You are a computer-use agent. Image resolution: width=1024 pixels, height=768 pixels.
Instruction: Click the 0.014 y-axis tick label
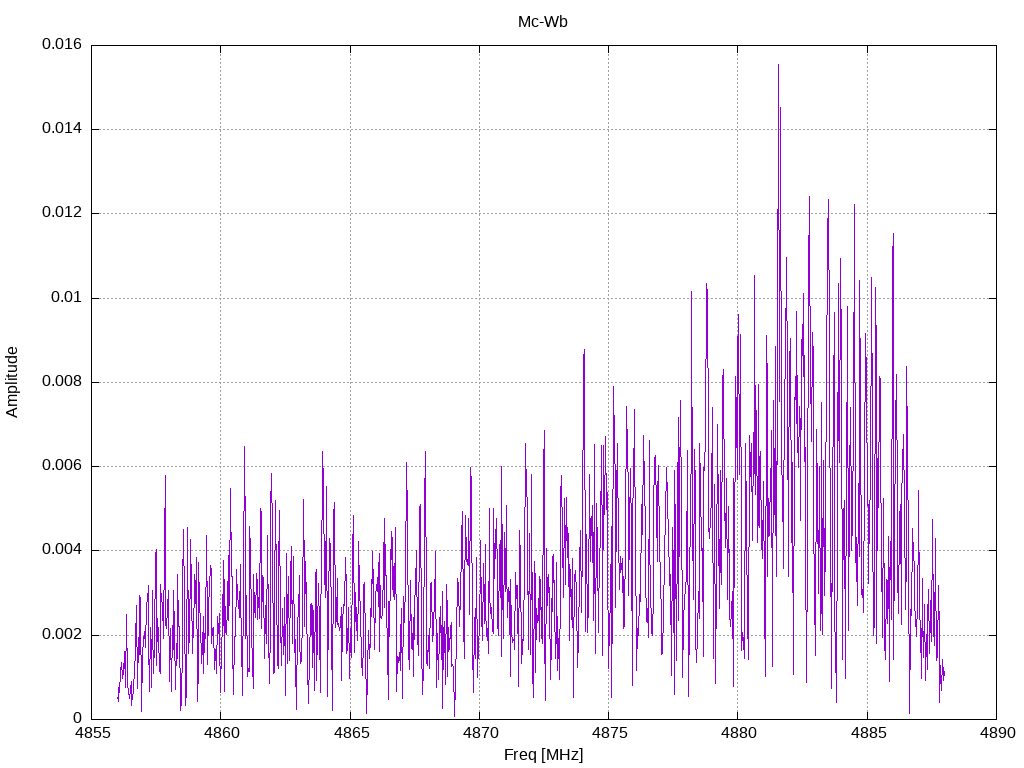61,129
